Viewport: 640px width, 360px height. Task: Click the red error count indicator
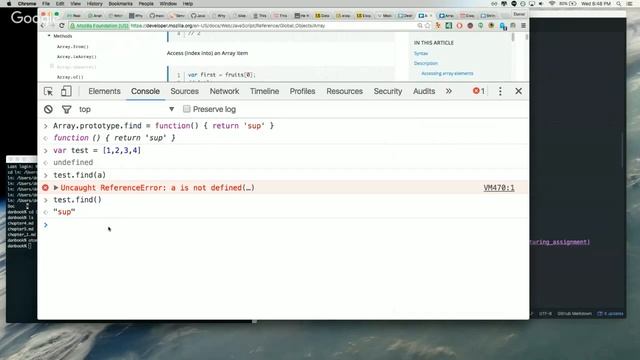tap(478, 91)
